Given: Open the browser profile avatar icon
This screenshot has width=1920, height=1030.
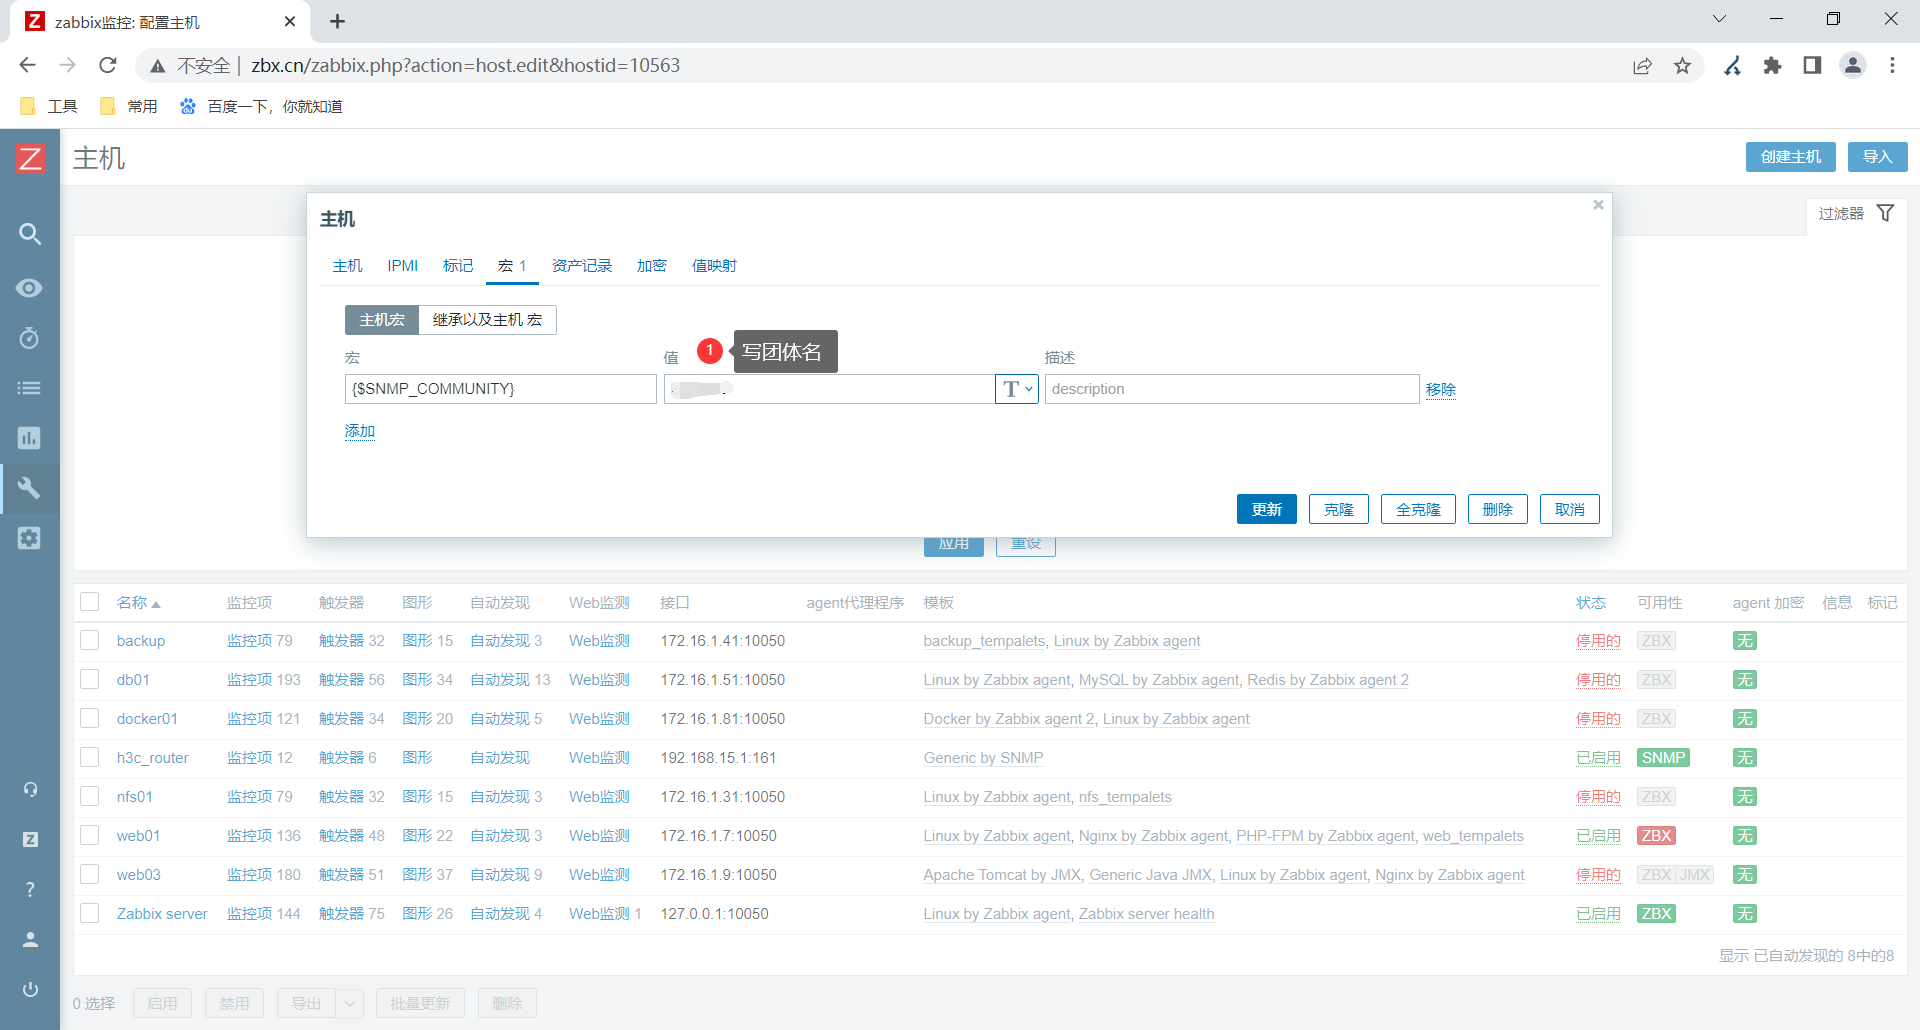Looking at the screenshot, I should [1853, 65].
